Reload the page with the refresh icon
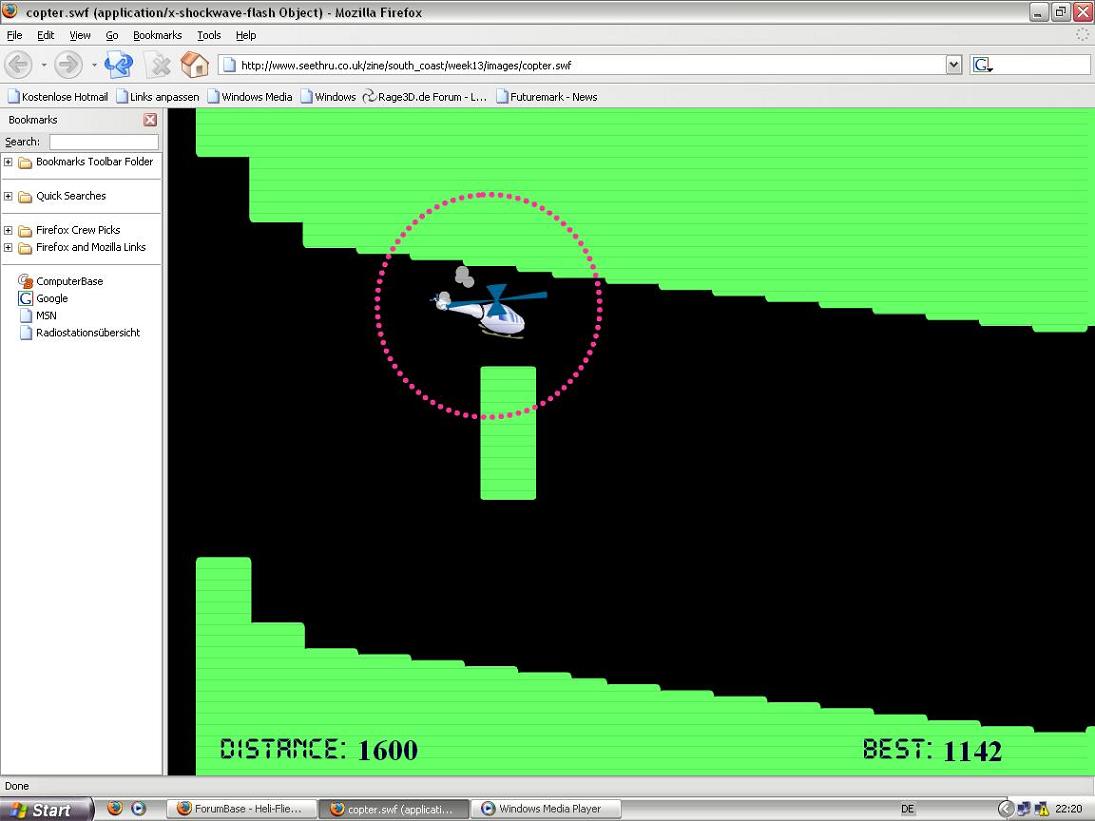This screenshot has height=821, width=1095. point(119,65)
